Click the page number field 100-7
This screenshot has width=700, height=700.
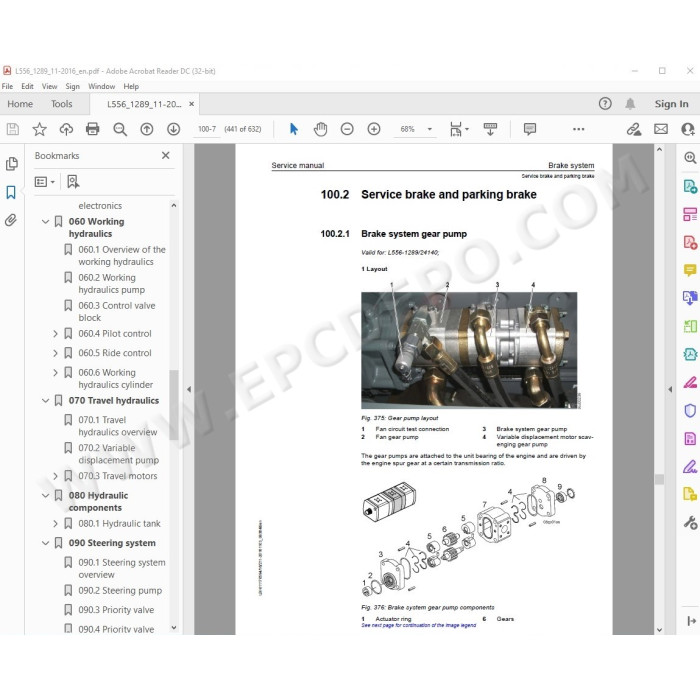207,129
